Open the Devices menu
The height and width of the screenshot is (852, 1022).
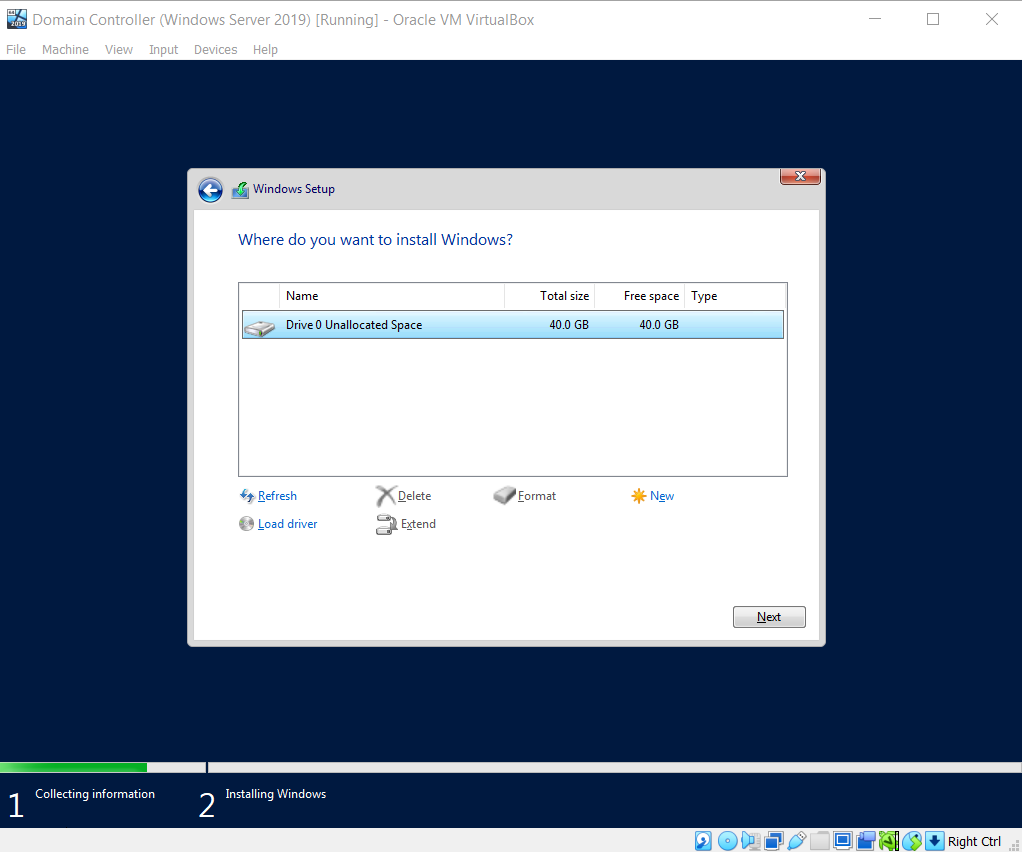pyautogui.click(x=215, y=49)
